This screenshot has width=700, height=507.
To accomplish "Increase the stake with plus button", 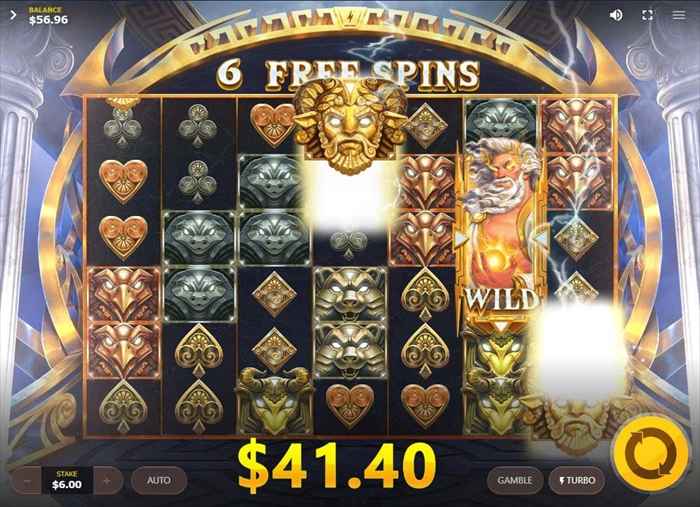I will pyautogui.click(x=107, y=481).
